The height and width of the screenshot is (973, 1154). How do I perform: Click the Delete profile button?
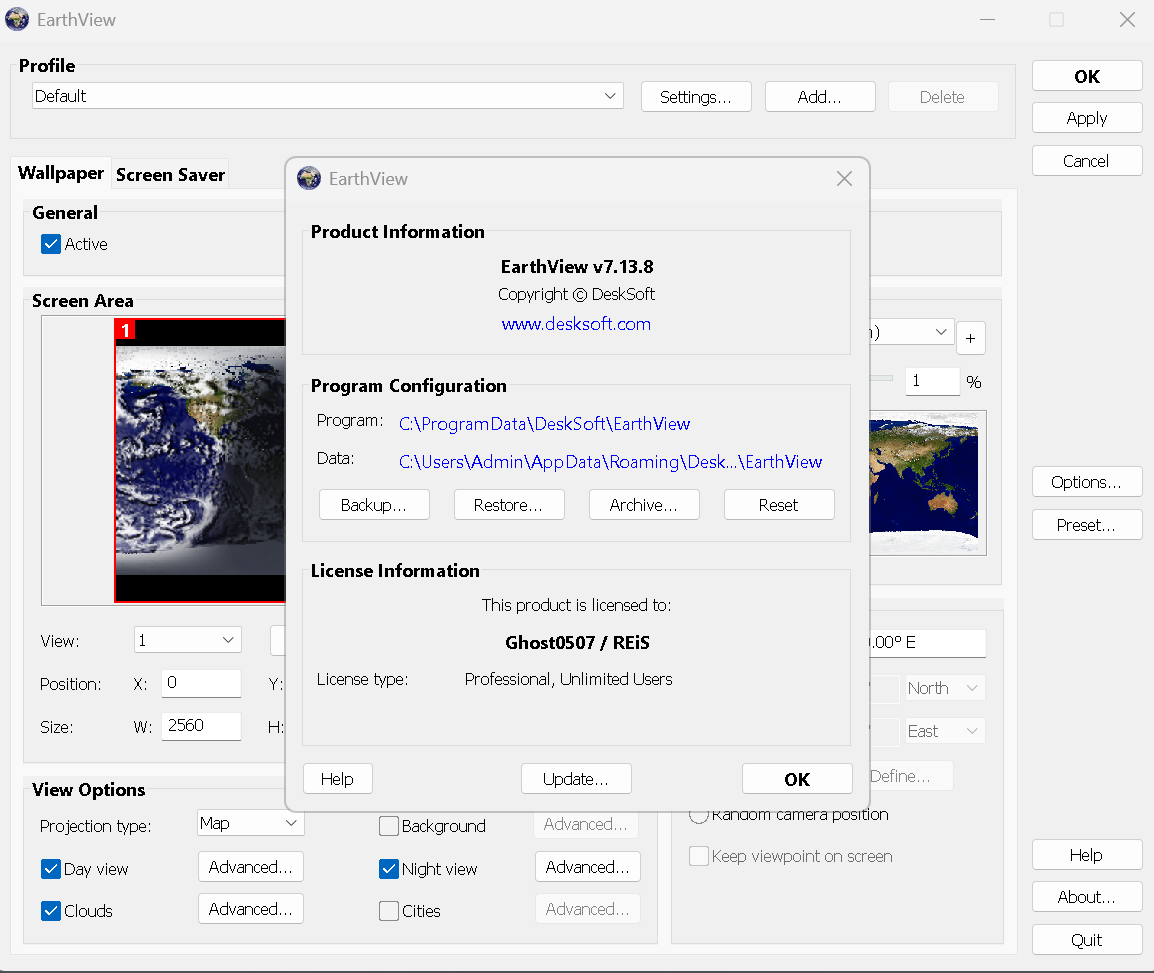(x=943, y=96)
